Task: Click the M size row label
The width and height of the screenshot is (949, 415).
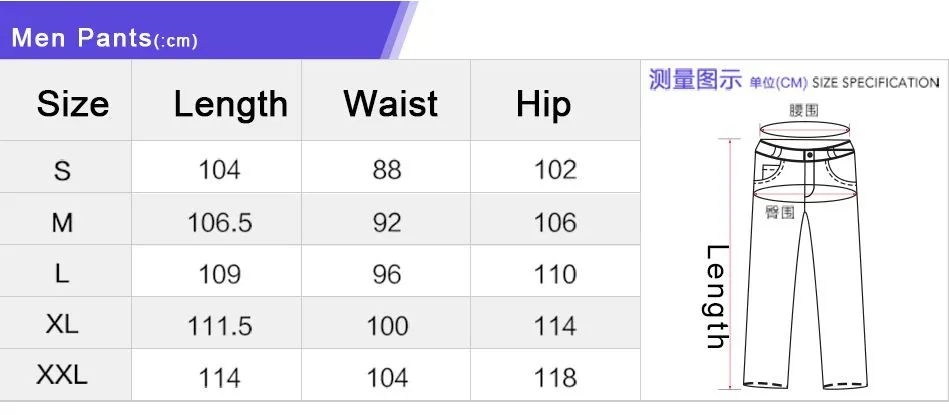Action: pyautogui.click(x=62, y=223)
